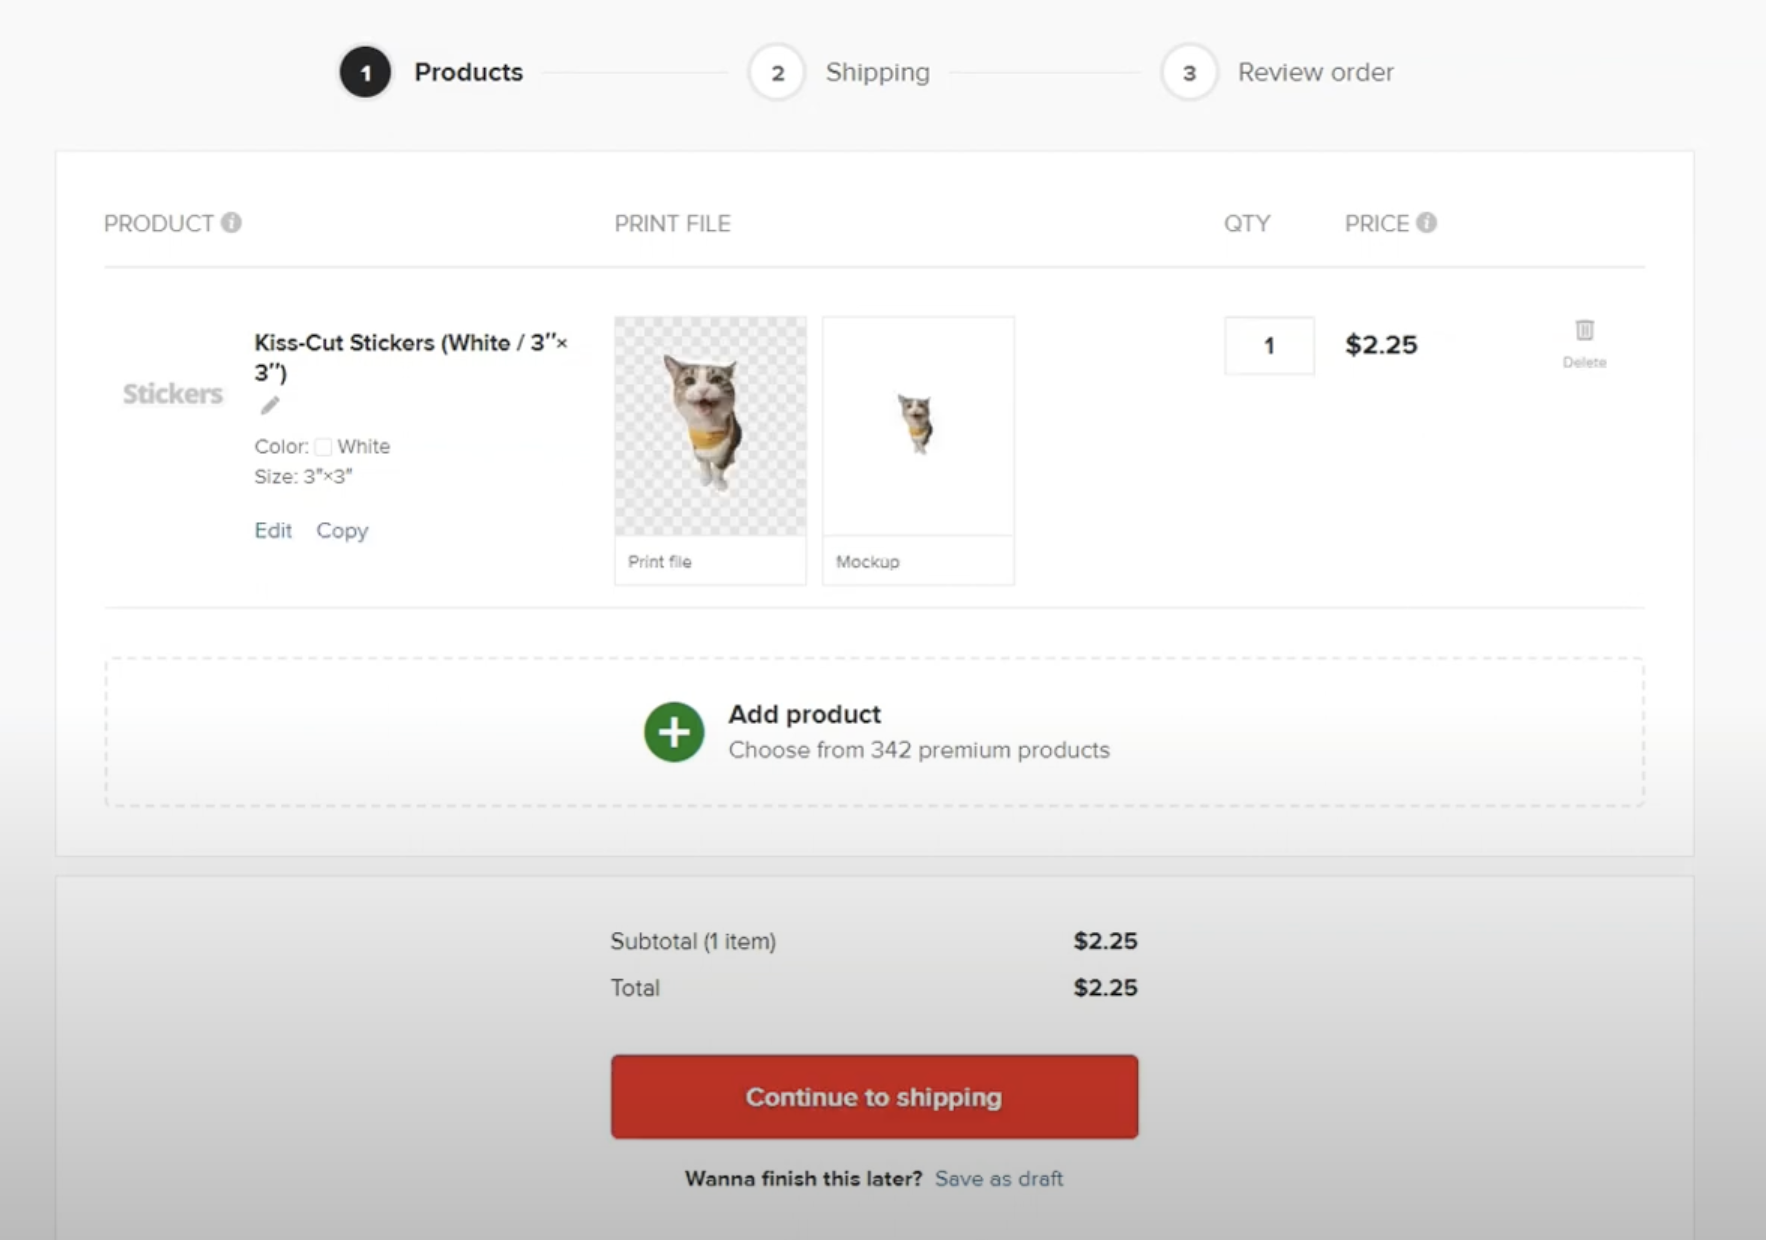Click the Stickers product logo
Viewport: 1766px width, 1240px height.
click(172, 394)
